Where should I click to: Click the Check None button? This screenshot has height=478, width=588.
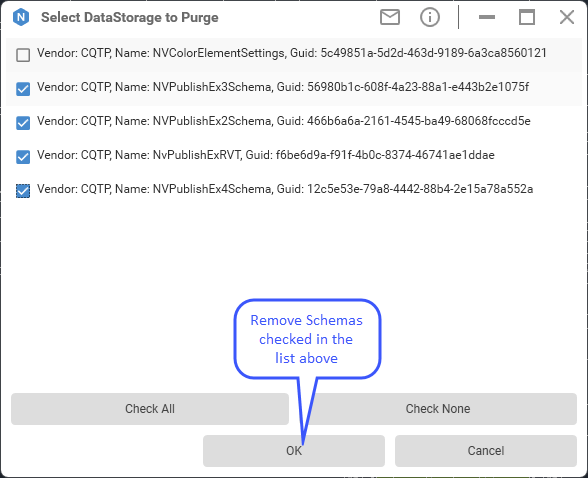click(438, 409)
